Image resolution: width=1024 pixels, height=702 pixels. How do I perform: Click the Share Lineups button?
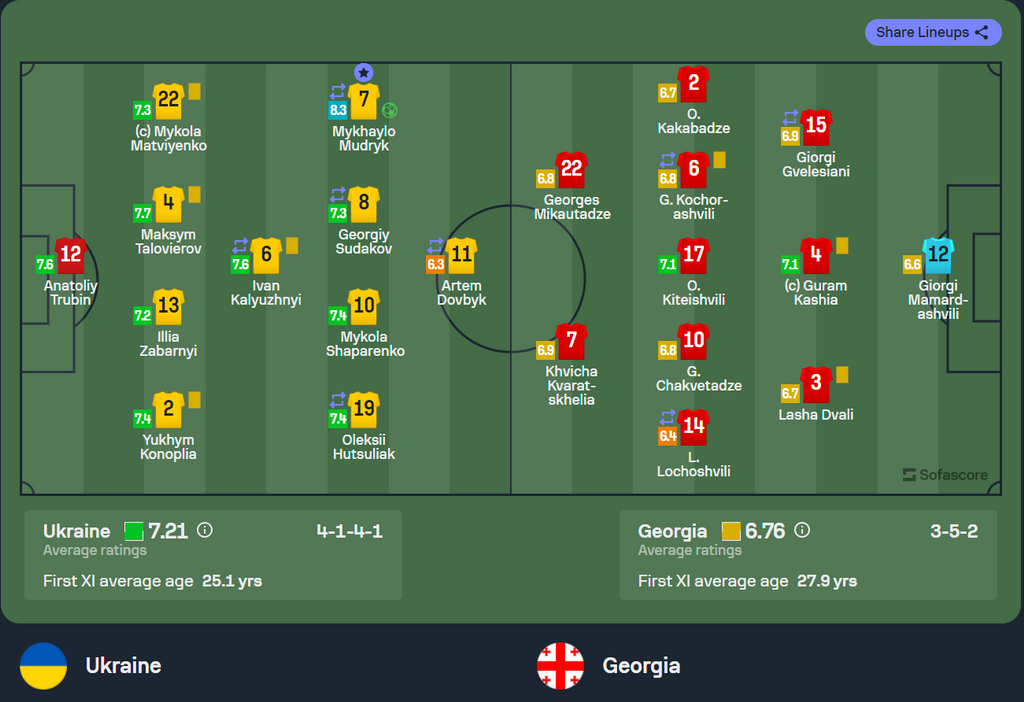tap(933, 33)
